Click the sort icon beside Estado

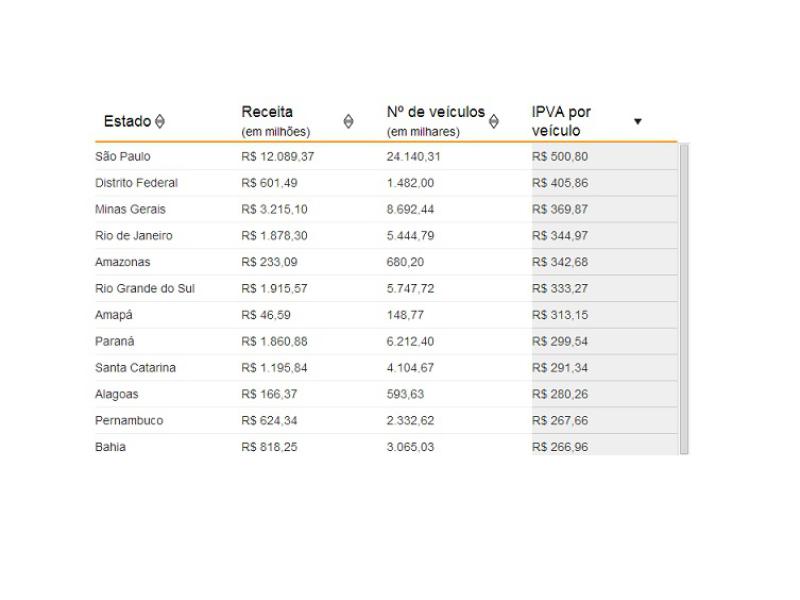[x=160, y=122]
